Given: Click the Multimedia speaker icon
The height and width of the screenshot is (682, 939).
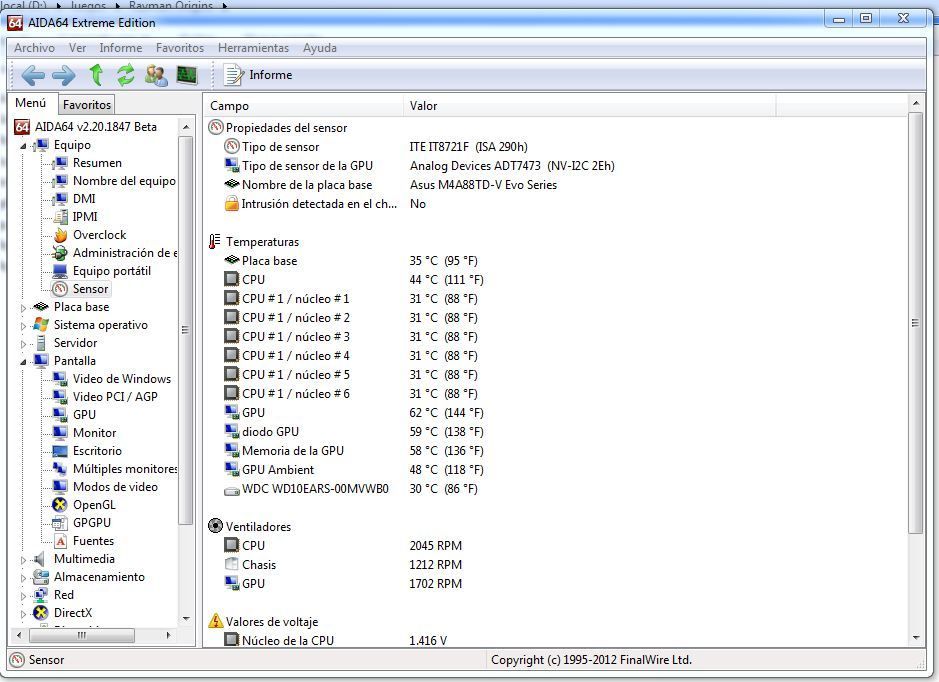Looking at the screenshot, I should click(40, 559).
